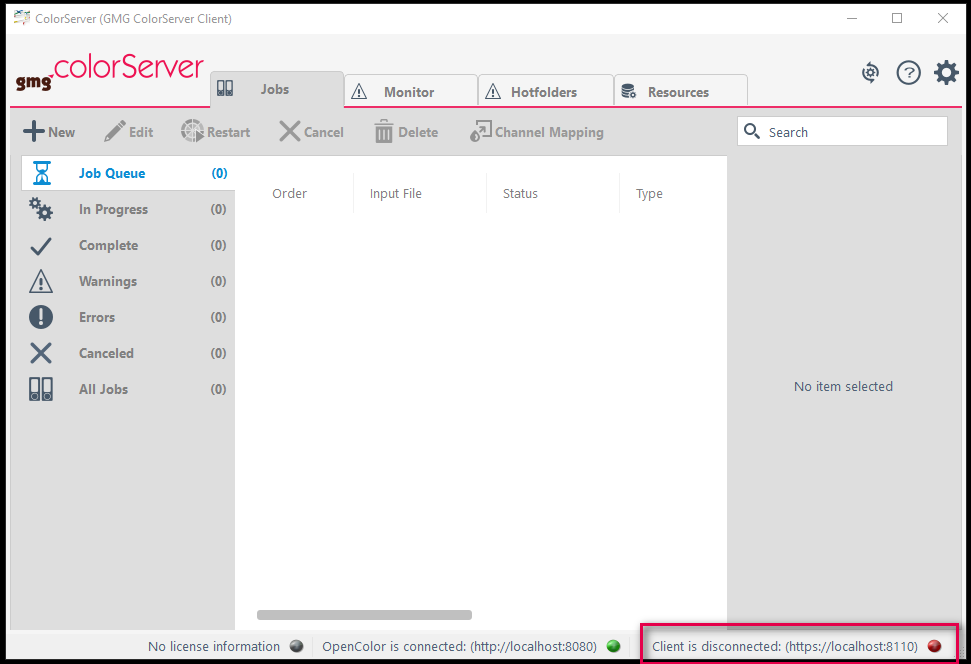The width and height of the screenshot is (971, 664).
Task: Click the grey license status indicator dot
Action: point(297,647)
